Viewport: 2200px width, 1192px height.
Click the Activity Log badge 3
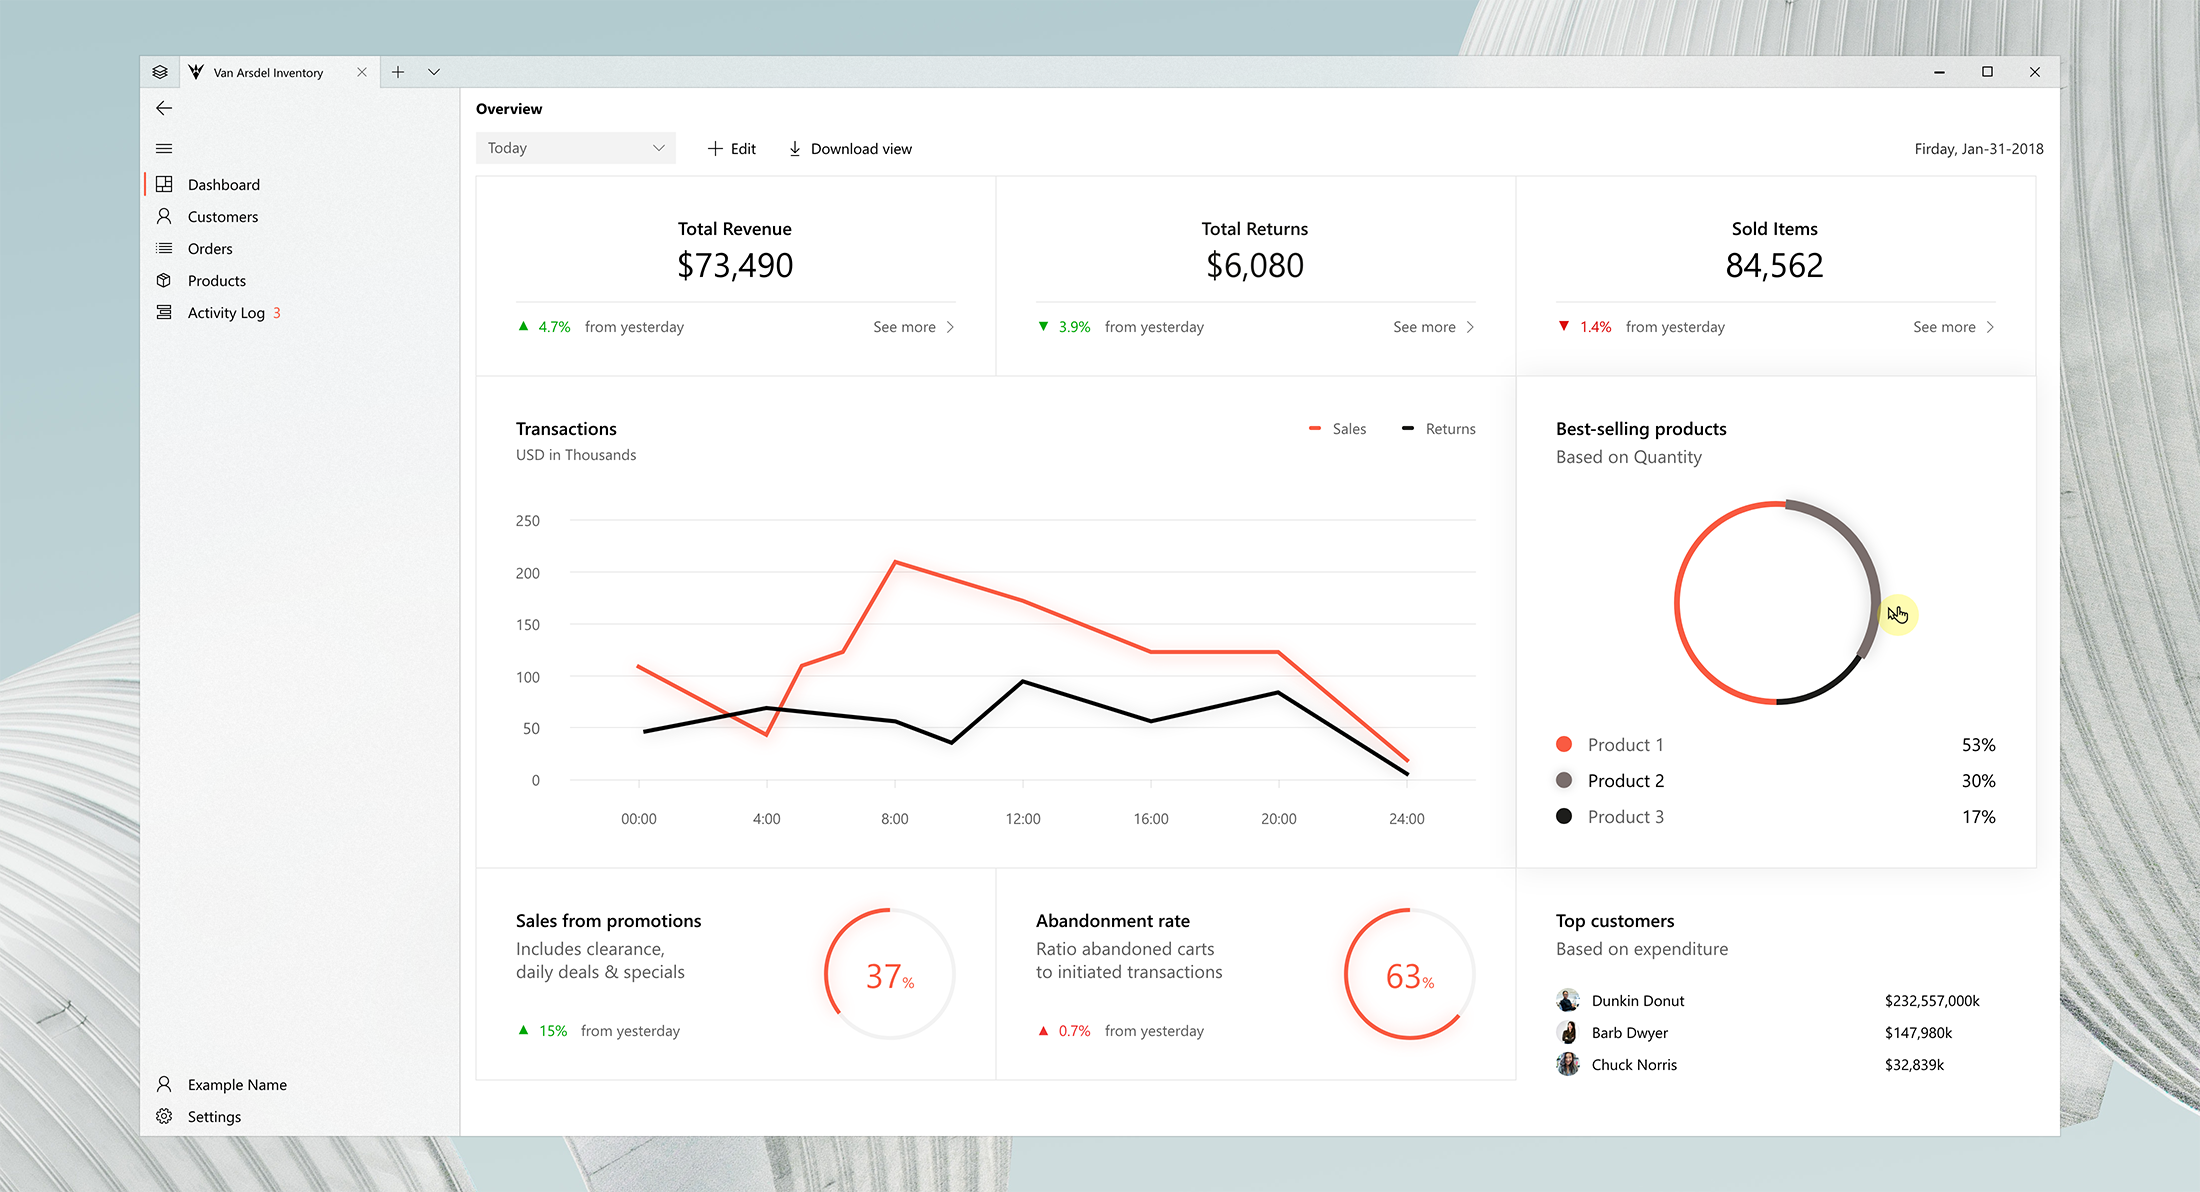[277, 312]
